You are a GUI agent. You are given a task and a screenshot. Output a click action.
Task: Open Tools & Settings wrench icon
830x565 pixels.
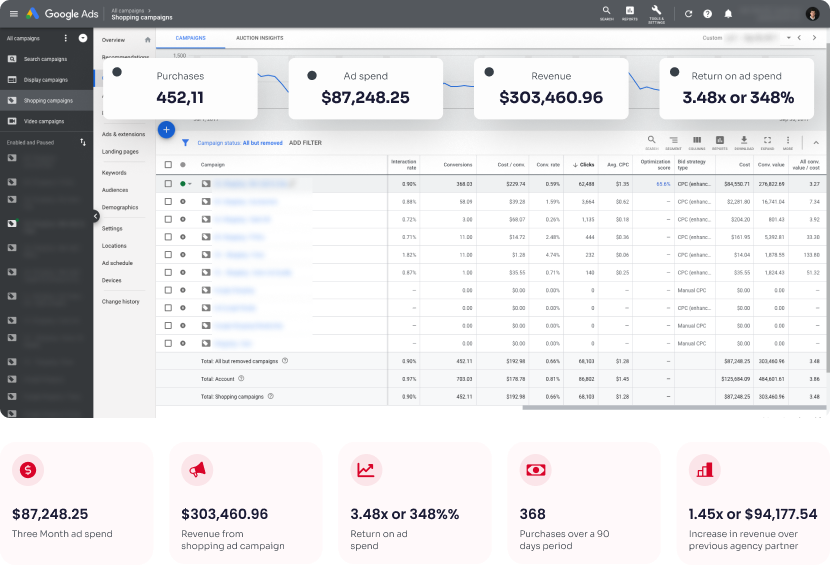pos(656,12)
